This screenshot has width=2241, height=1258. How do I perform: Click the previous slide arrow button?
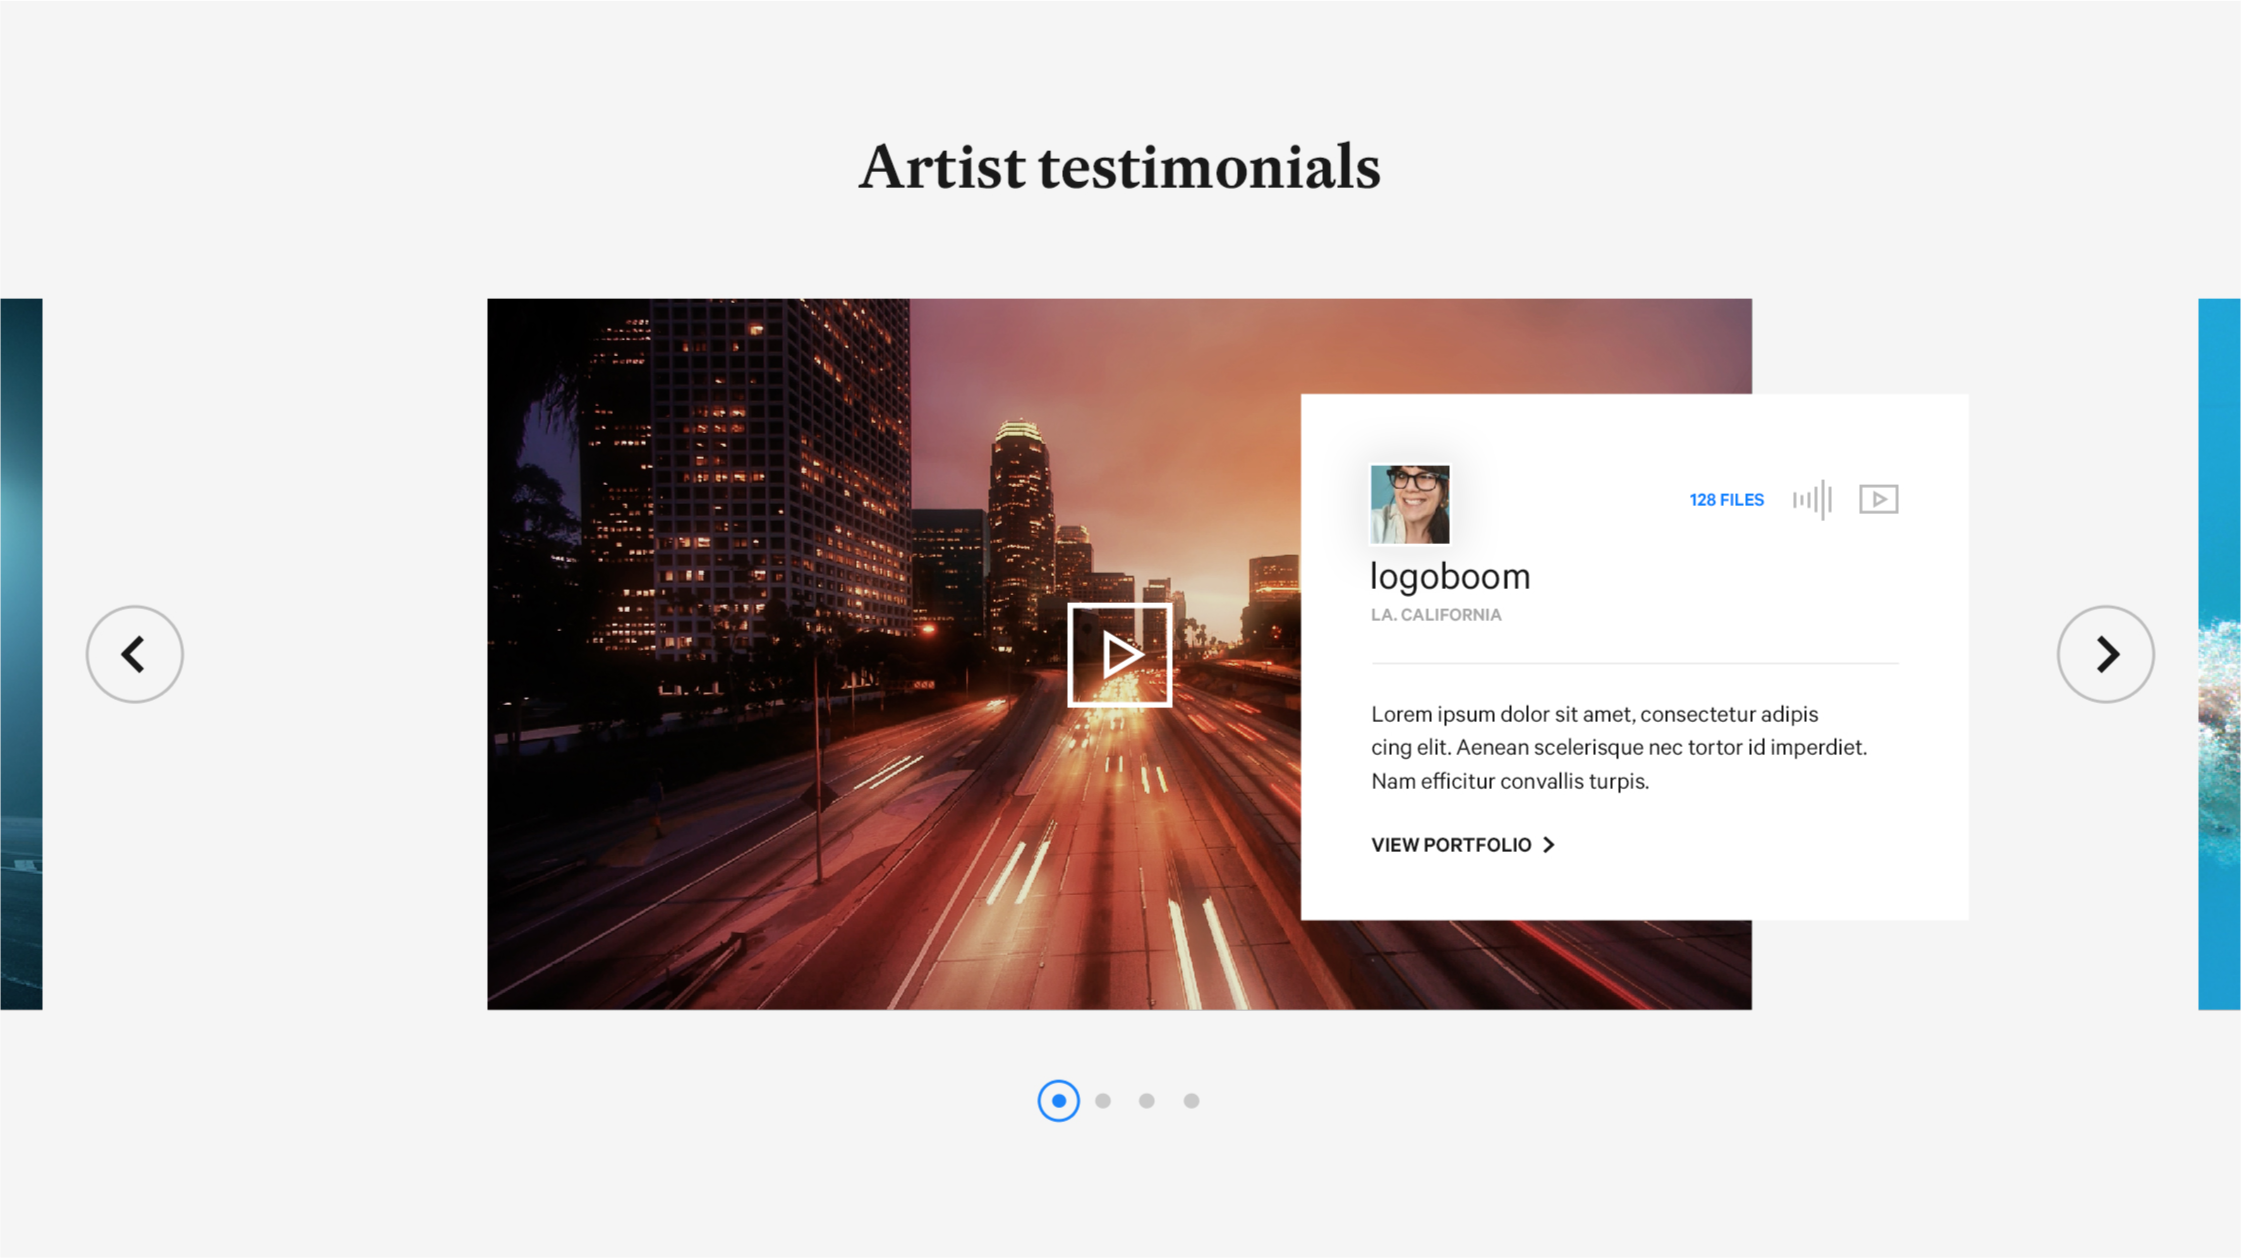[x=134, y=654]
